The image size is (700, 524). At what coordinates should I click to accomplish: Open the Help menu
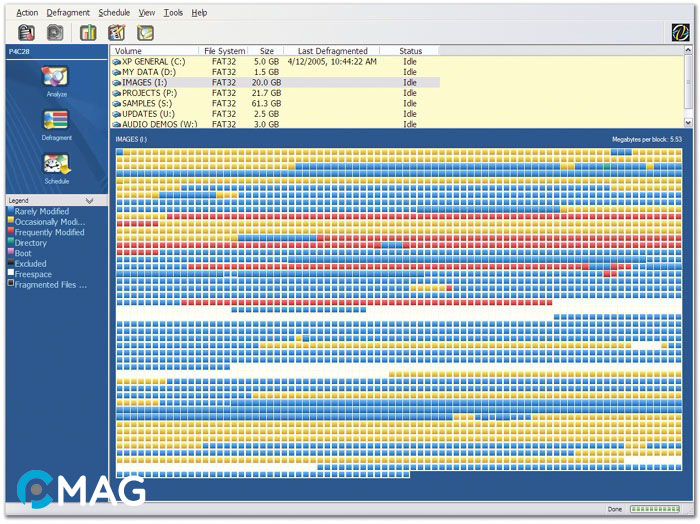(200, 13)
